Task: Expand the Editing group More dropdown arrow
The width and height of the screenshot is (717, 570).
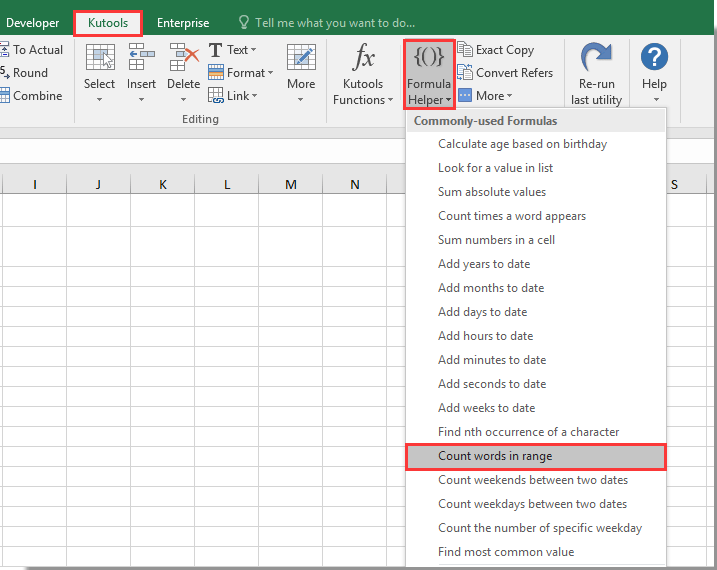Action: coord(300,99)
